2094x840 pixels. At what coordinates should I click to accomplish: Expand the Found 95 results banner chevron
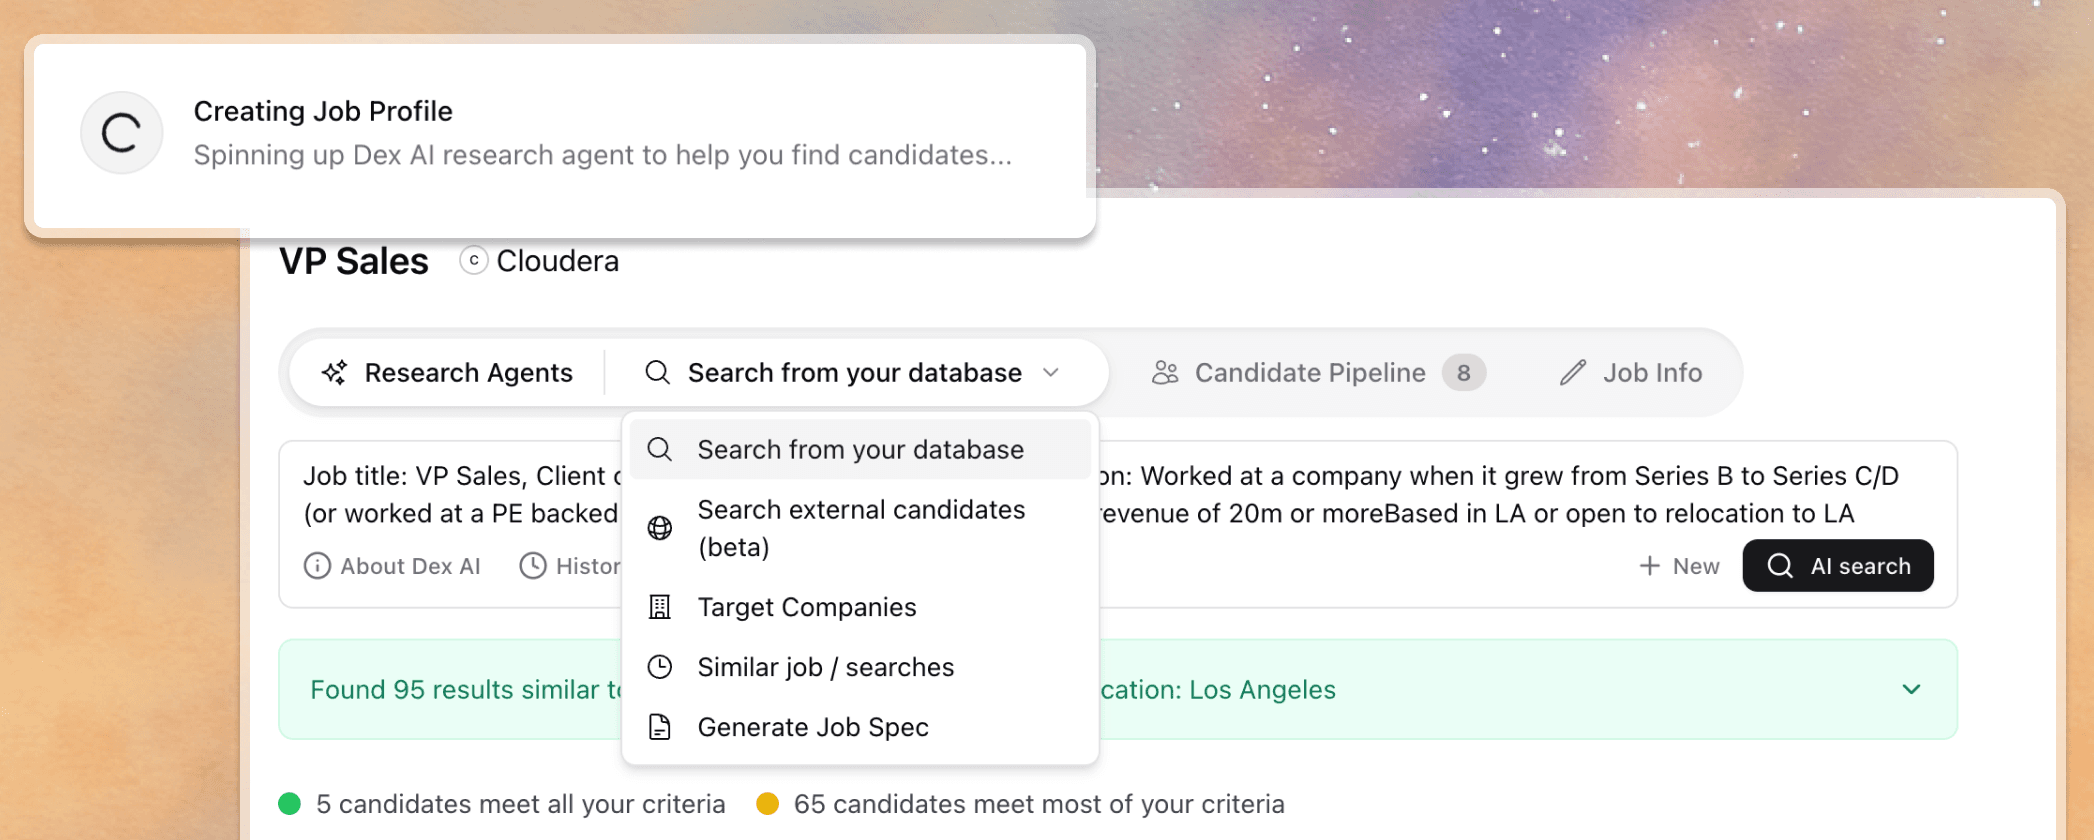click(1911, 689)
